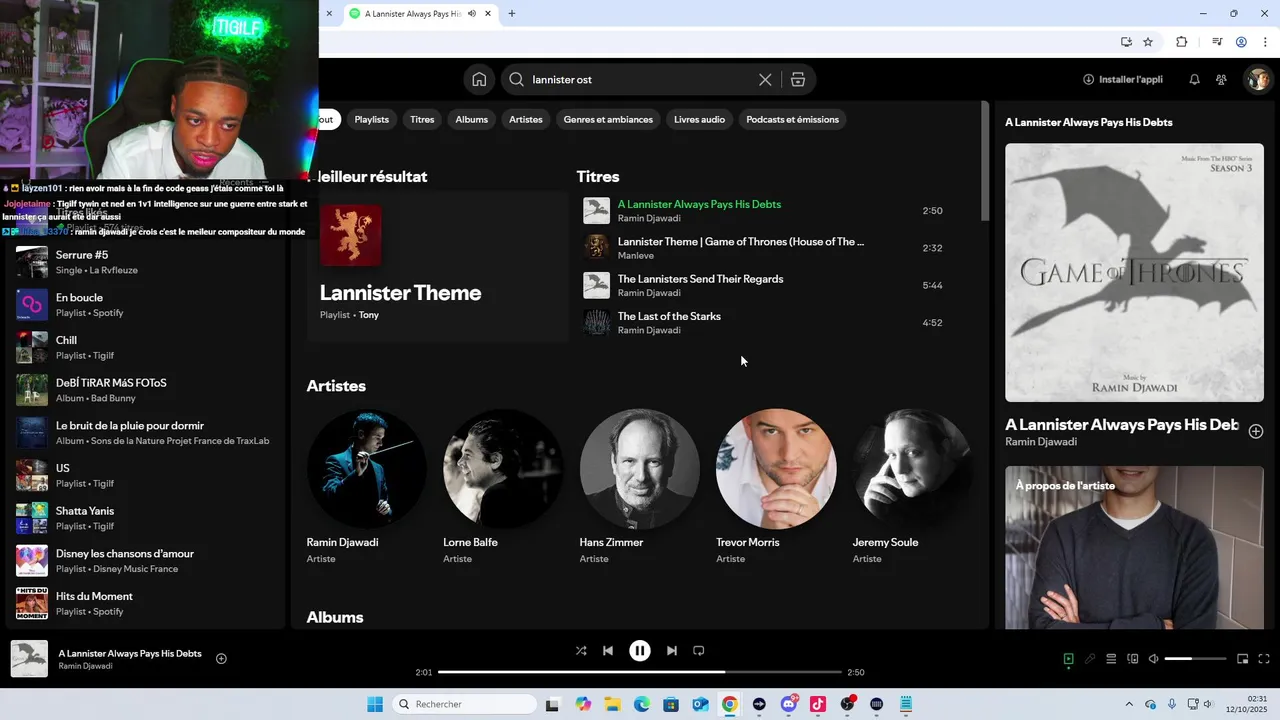The width and height of the screenshot is (1280, 720).
Task: Skip to next track
Action: [x=672, y=650]
